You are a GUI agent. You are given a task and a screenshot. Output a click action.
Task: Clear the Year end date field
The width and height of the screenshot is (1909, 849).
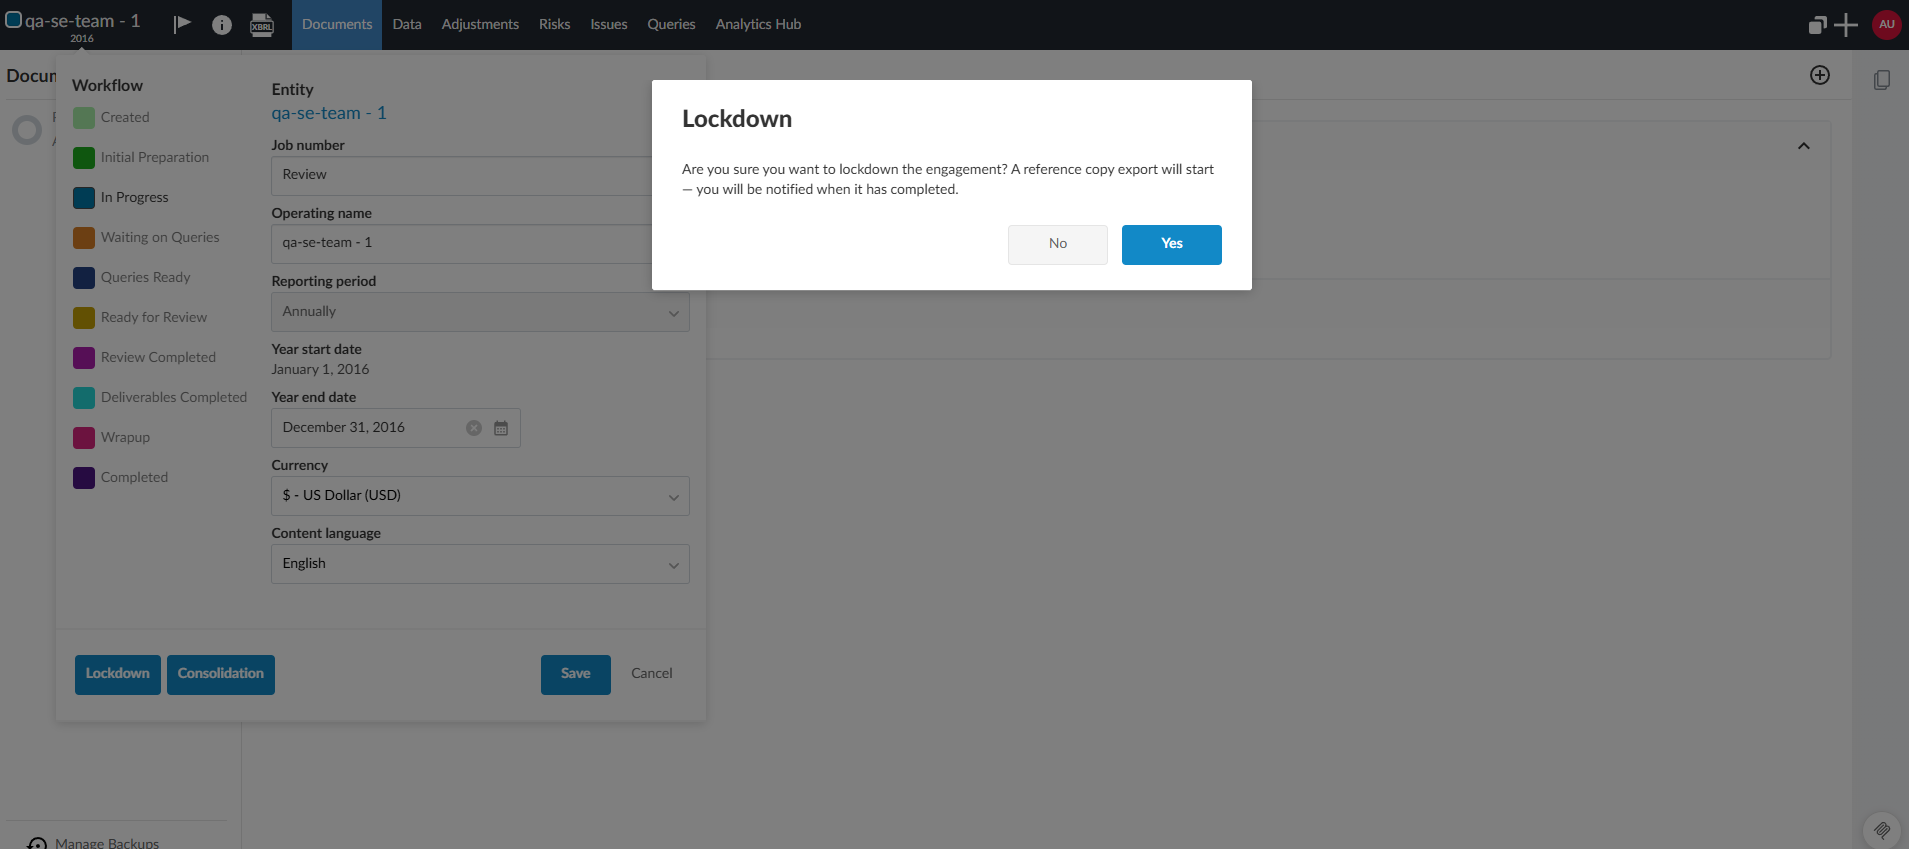[x=474, y=428]
